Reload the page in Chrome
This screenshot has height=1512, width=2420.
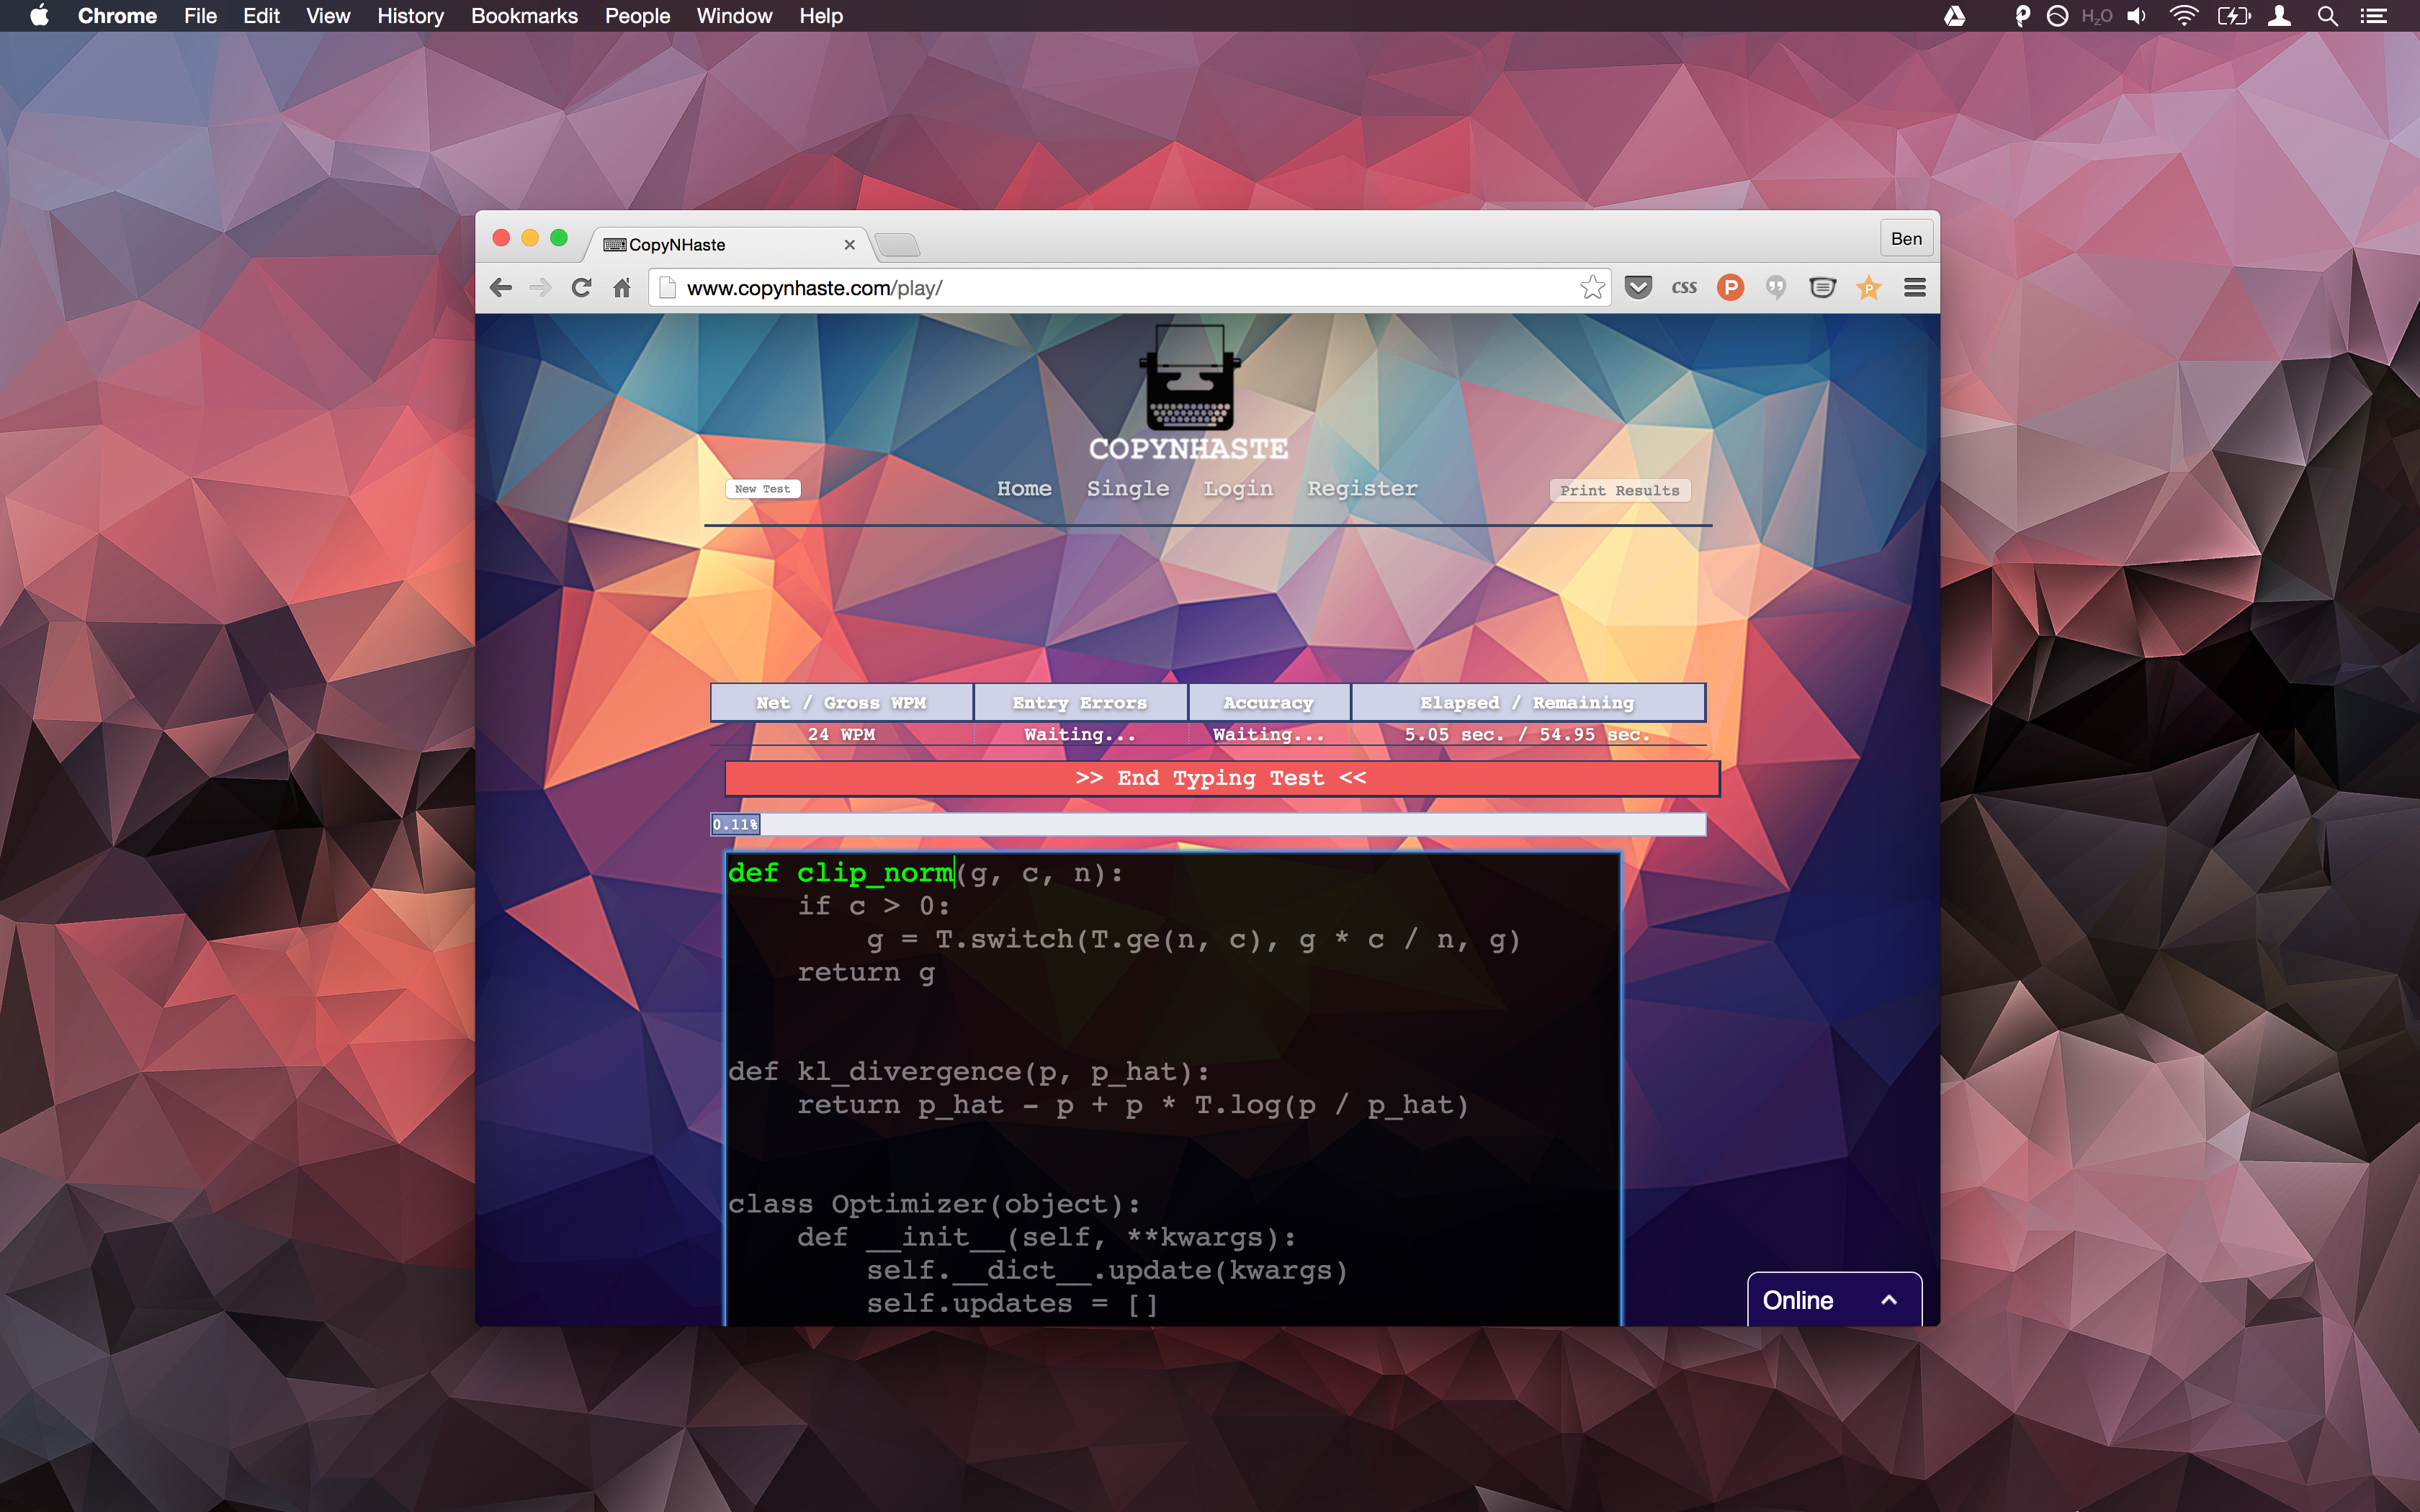[x=581, y=288]
